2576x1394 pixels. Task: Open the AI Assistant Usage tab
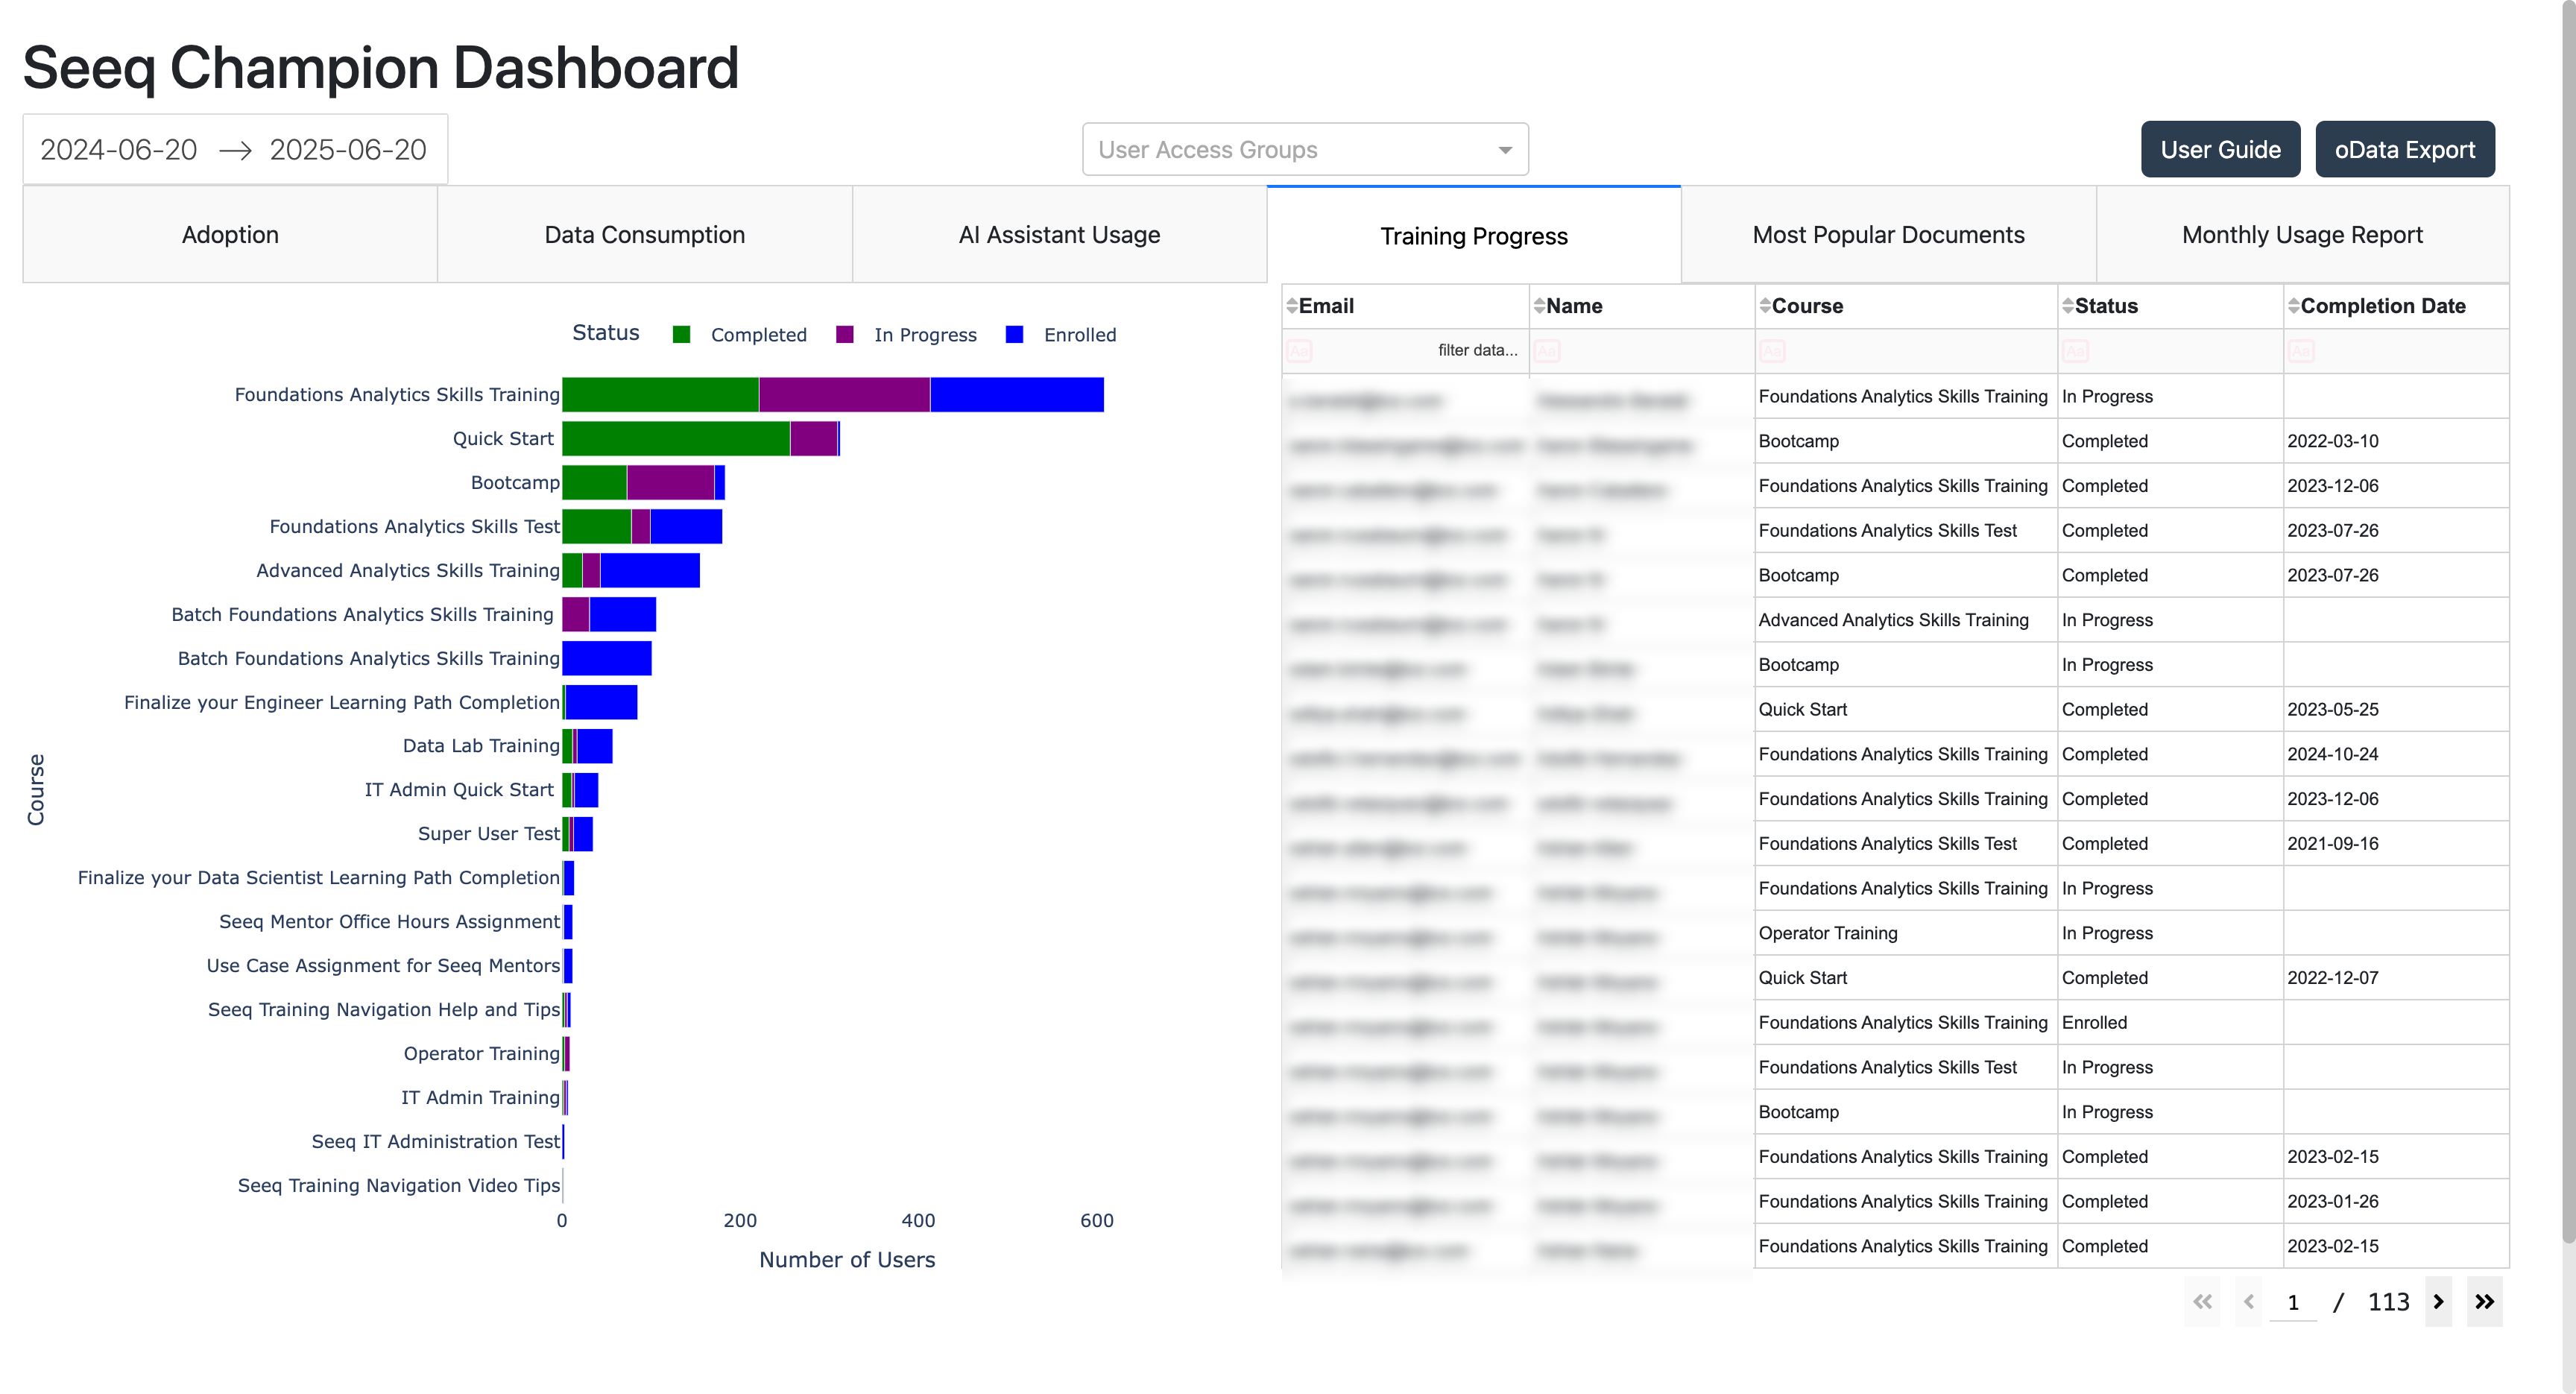tap(1059, 235)
